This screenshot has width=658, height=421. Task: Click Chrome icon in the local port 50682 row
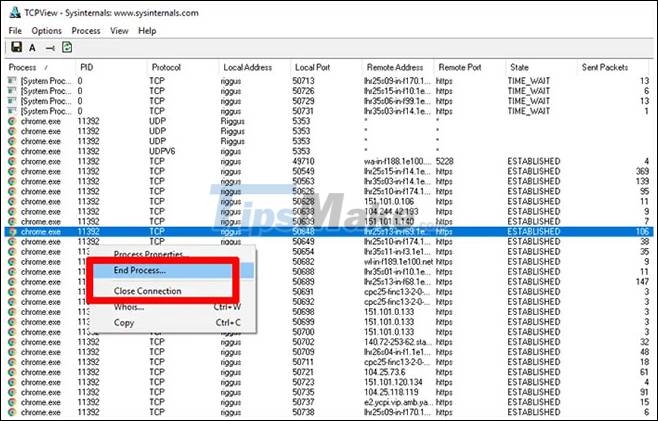[12, 262]
